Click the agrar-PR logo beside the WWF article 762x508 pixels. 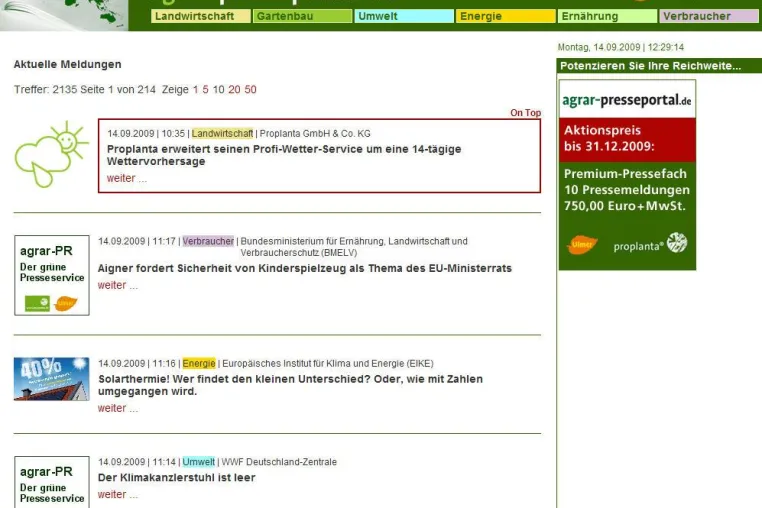click(x=52, y=482)
